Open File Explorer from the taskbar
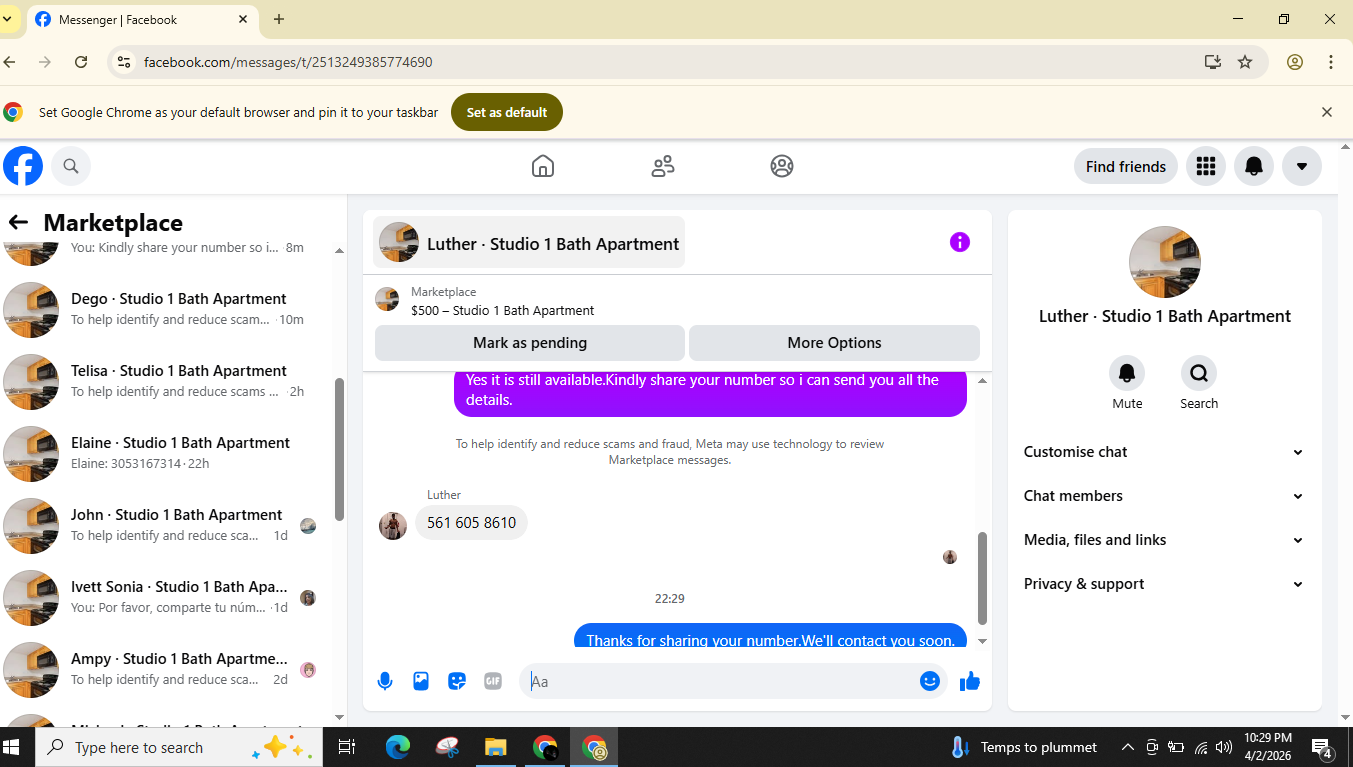Image resolution: width=1353 pixels, height=767 pixels. (x=496, y=747)
